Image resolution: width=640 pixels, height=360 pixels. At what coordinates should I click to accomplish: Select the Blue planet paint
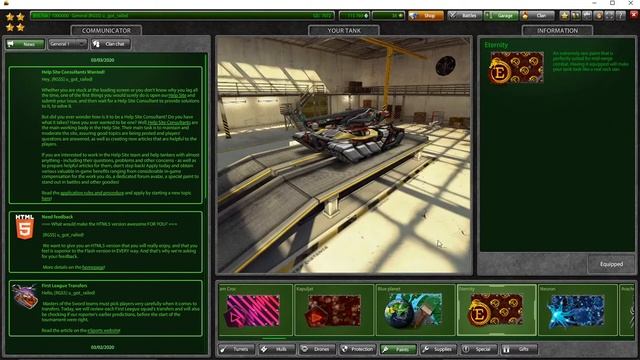(415, 310)
